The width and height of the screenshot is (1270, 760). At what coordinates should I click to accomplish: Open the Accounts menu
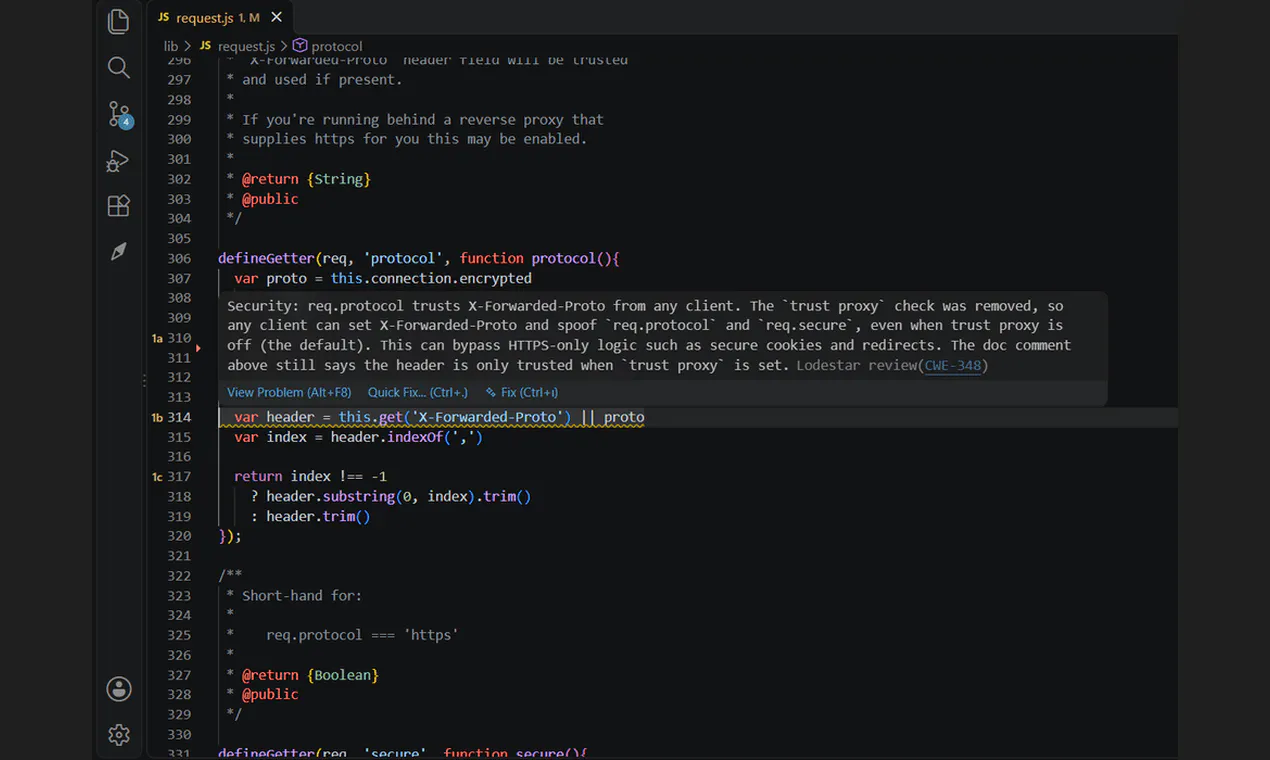coord(119,689)
